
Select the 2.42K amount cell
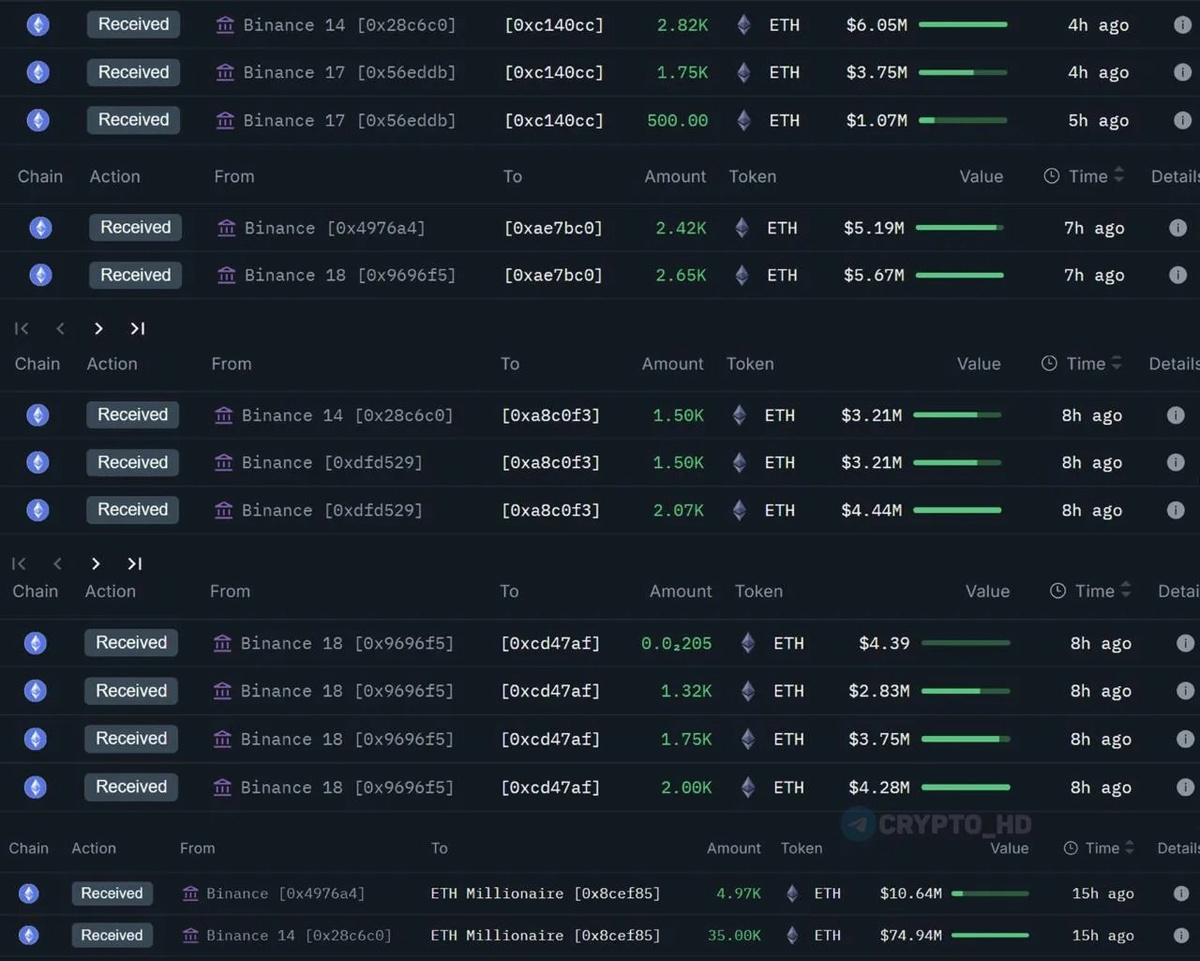[x=681, y=228]
